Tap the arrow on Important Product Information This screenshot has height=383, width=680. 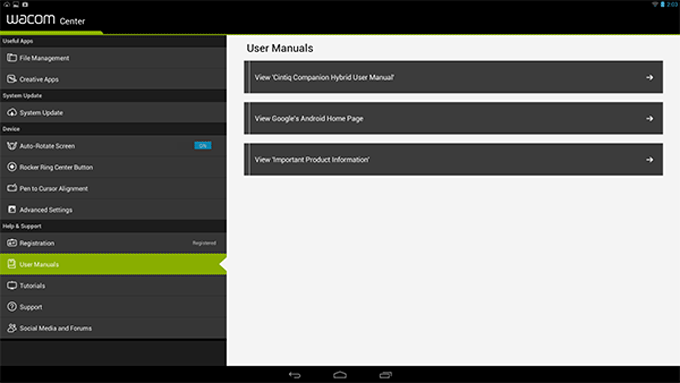[649, 160]
